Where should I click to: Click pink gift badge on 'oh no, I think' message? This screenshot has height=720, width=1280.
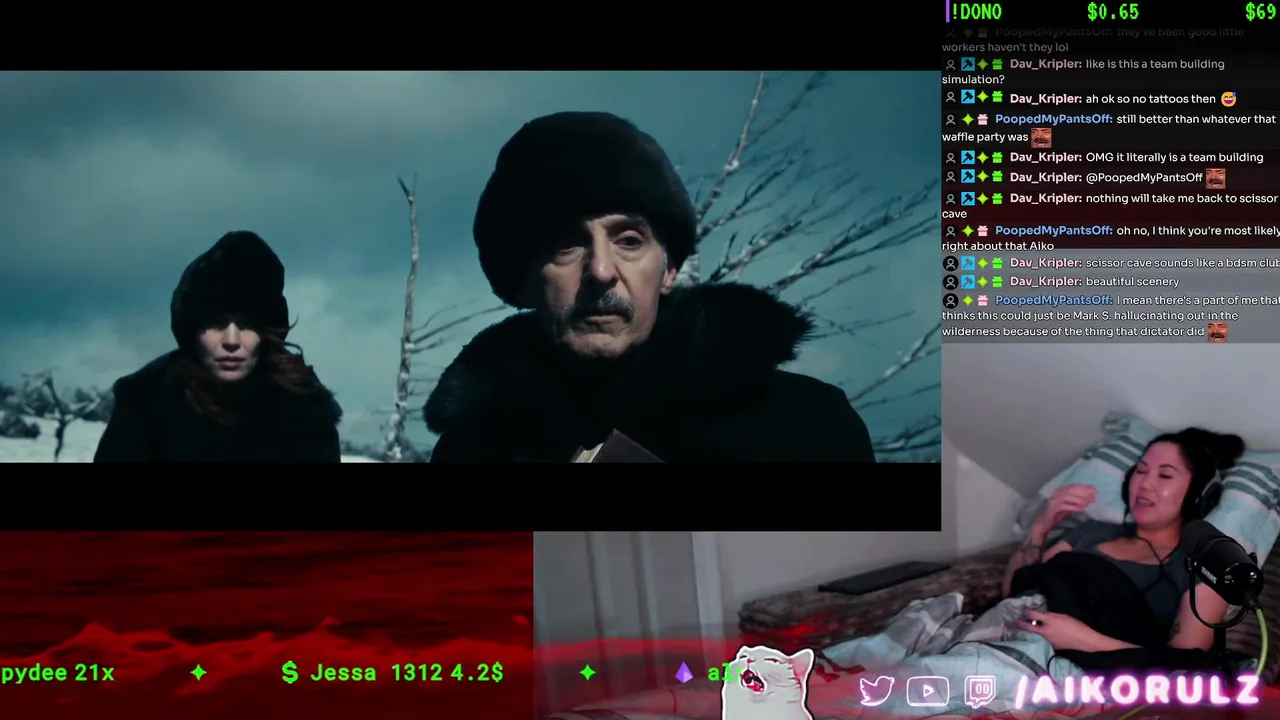(982, 231)
